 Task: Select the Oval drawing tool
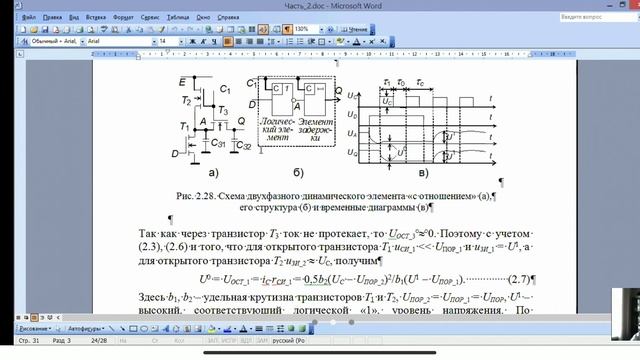click(144, 329)
